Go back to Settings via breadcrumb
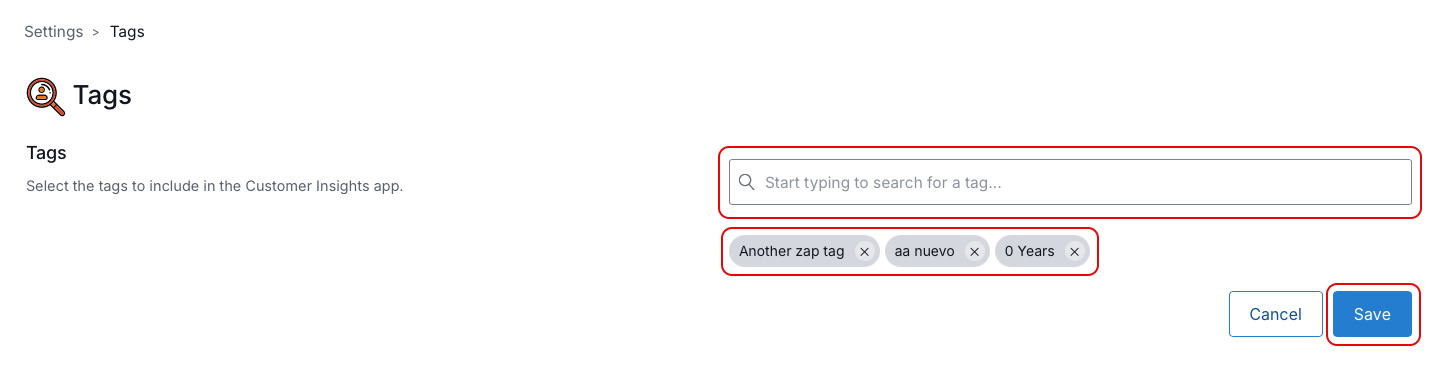Image resolution: width=1432 pixels, height=370 pixels. [x=54, y=32]
